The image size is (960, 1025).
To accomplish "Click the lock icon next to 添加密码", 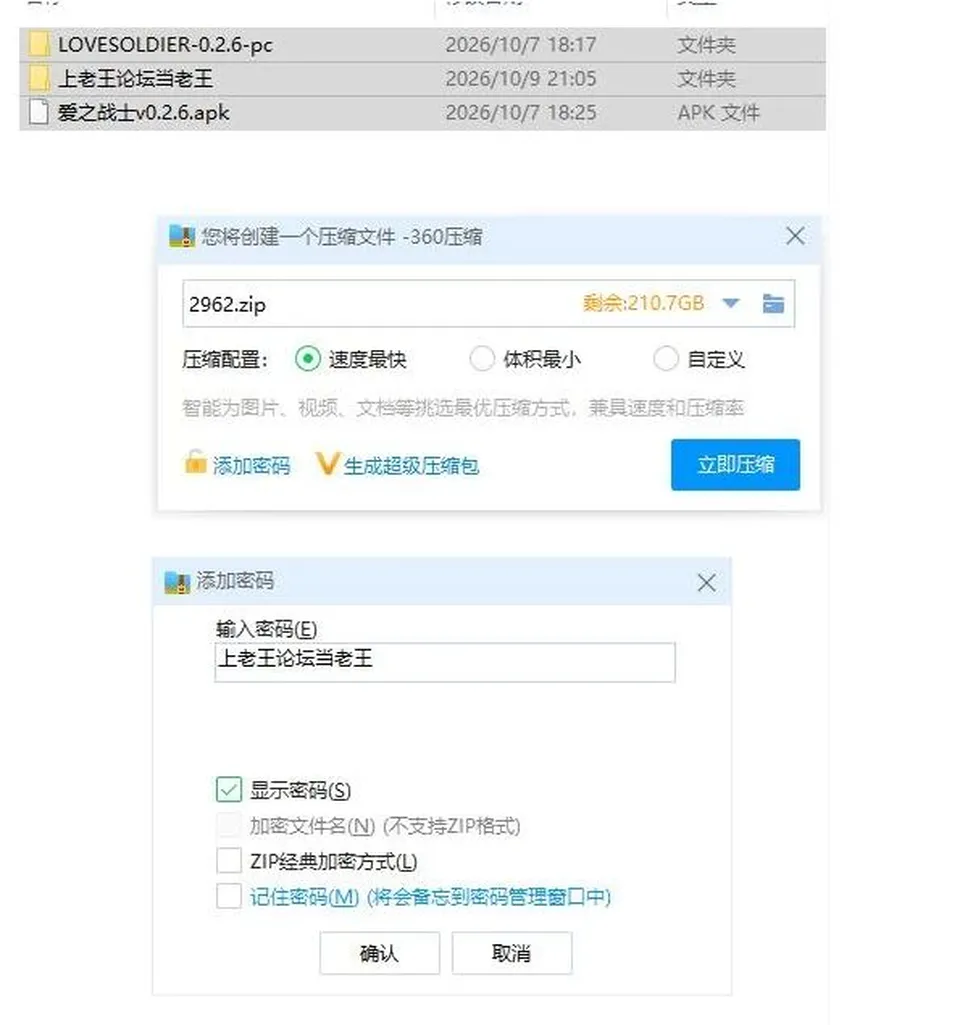I will [195, 462].
